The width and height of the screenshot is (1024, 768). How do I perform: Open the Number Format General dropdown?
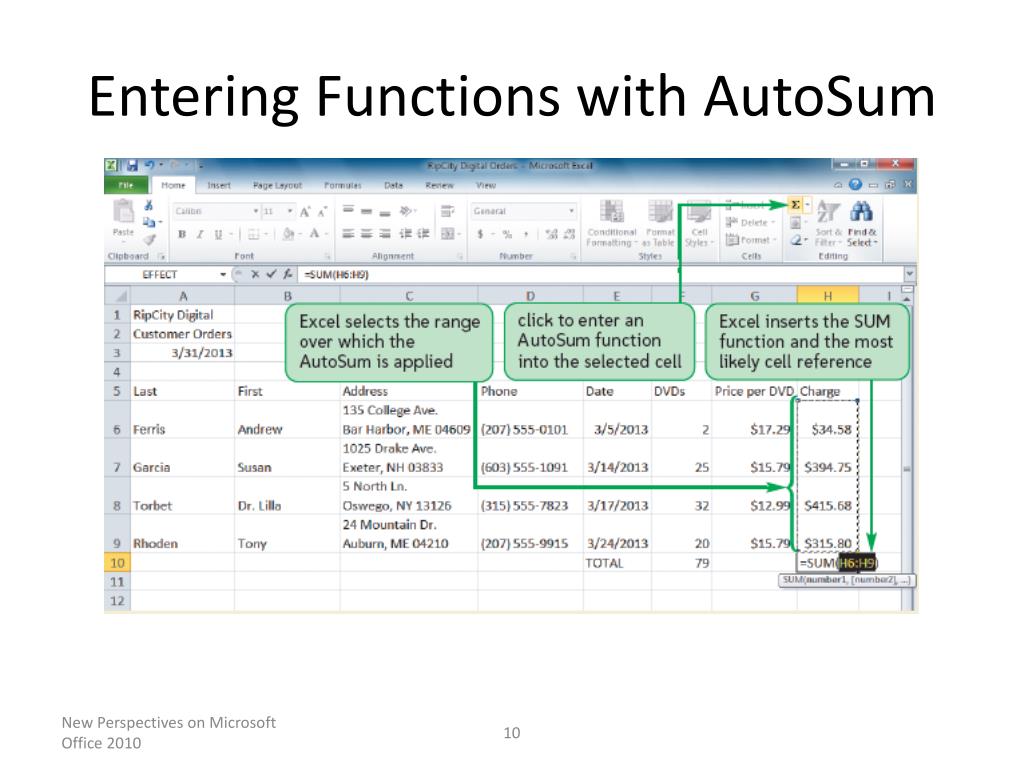pyautogui.click(x=571, y=212)
